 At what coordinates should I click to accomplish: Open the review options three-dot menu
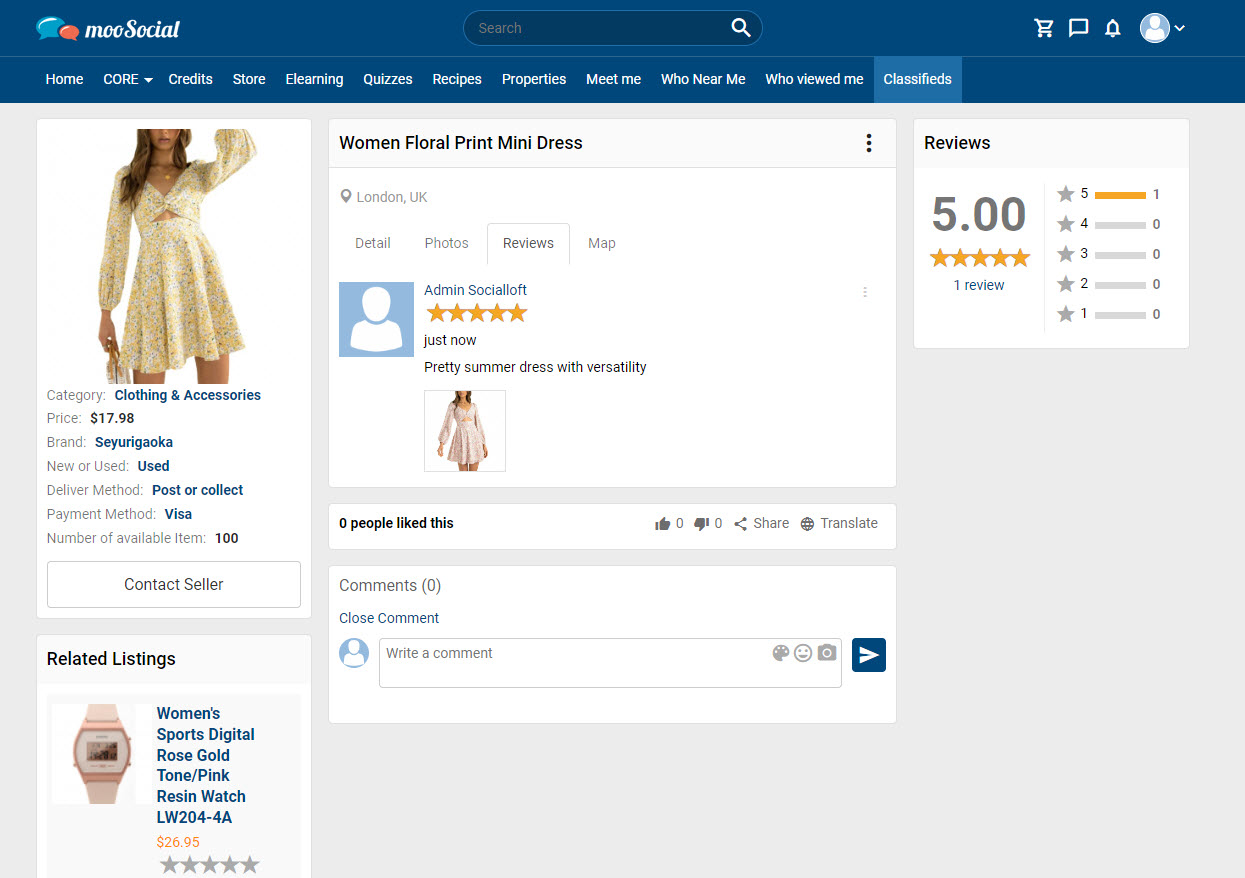[865, 292]
